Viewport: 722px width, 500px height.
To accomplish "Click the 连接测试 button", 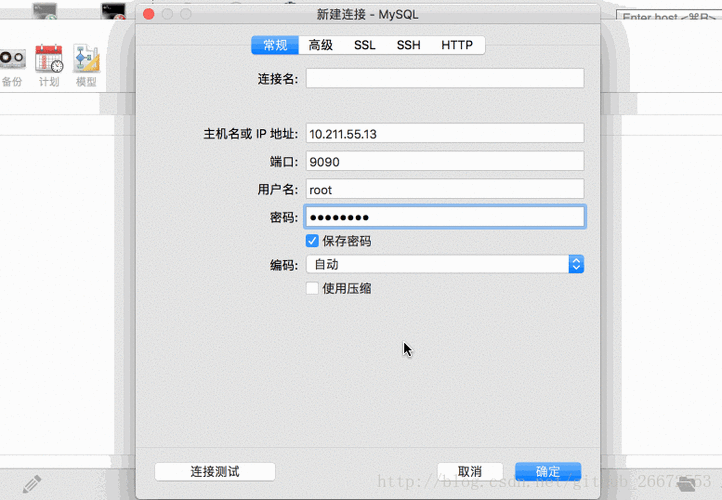I will click(x=215, y=472).
